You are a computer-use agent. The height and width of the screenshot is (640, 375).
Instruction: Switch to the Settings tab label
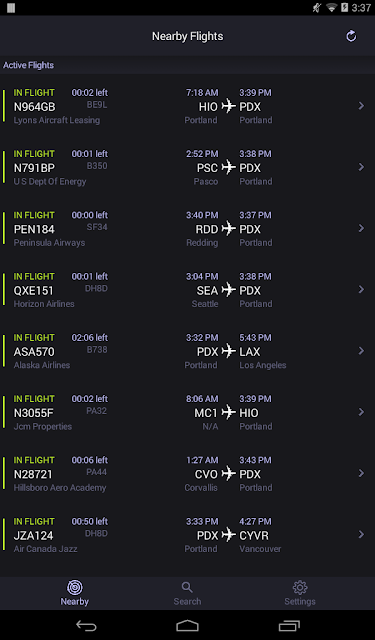pyautogui.click(x=300, y=601)
